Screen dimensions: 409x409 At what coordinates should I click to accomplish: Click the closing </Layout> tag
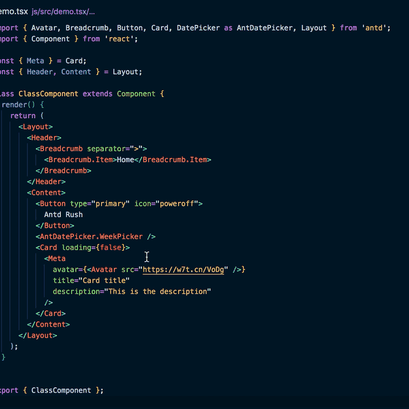point(38,336)
